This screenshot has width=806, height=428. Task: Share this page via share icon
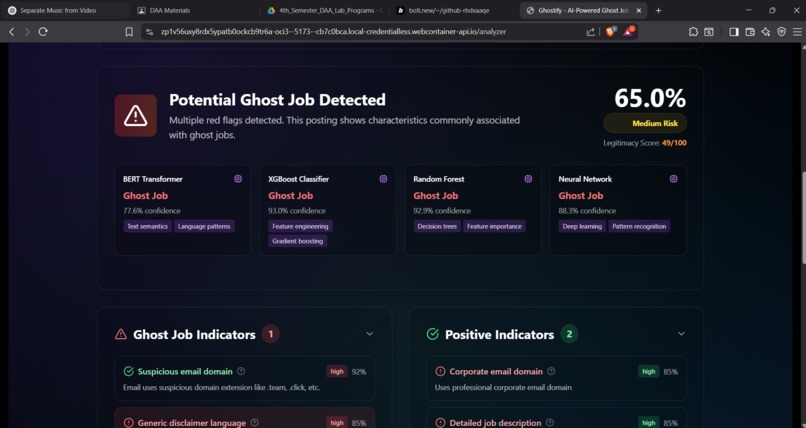(591, 32)
